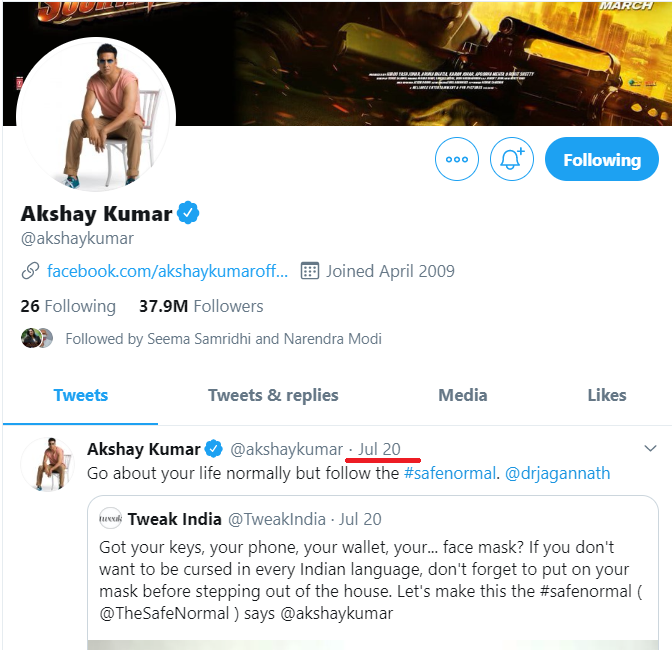The image size is (672, 650).
Task: Toggle the Following button to unfollow
Action: click(602, 159)
